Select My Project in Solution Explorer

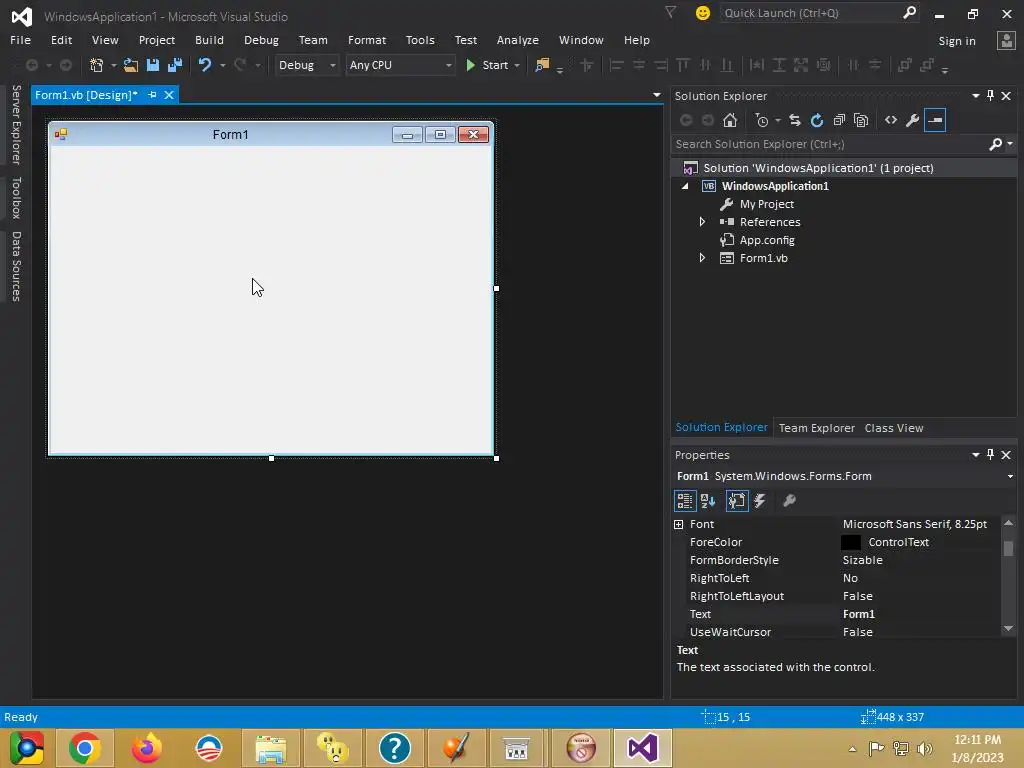(x=766, y=204)
